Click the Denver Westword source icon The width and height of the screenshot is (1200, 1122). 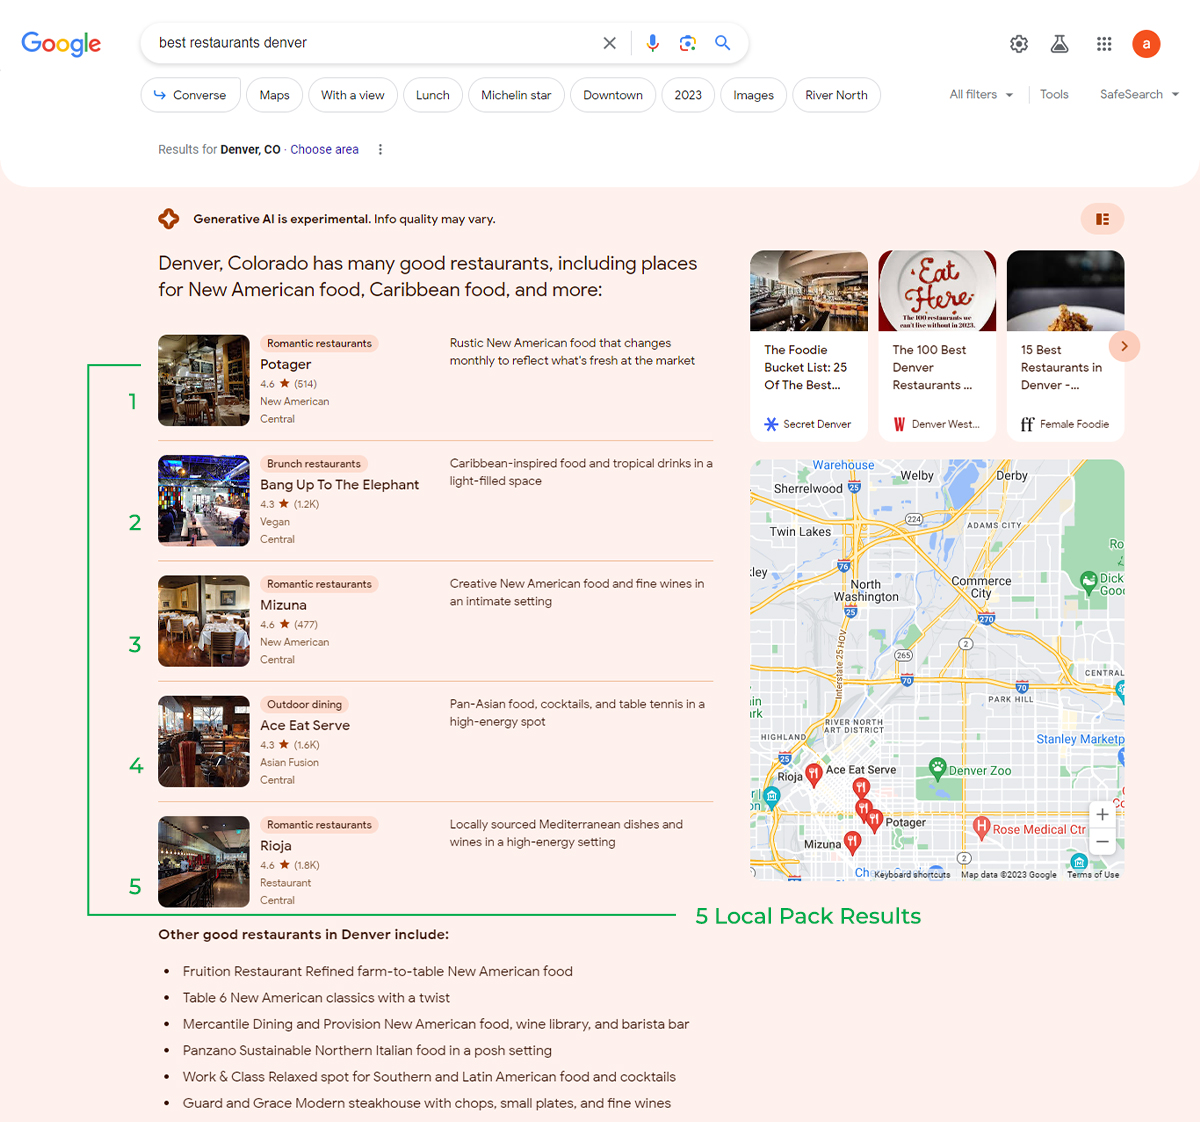(x=899, y=424)
